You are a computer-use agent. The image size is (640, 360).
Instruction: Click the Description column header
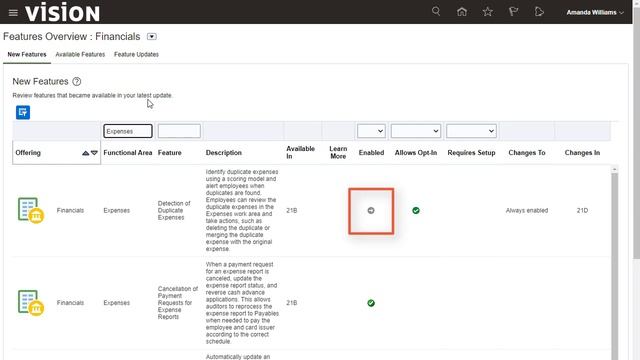[x=224, y=153]
